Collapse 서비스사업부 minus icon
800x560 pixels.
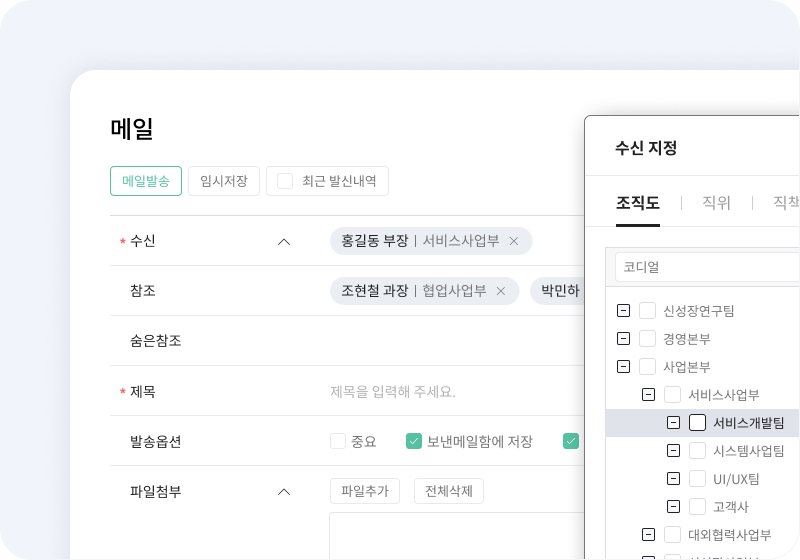click(649, 395)
